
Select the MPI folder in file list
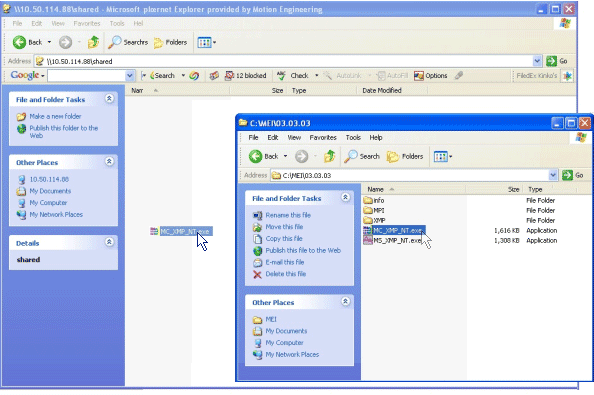point(374,210)
